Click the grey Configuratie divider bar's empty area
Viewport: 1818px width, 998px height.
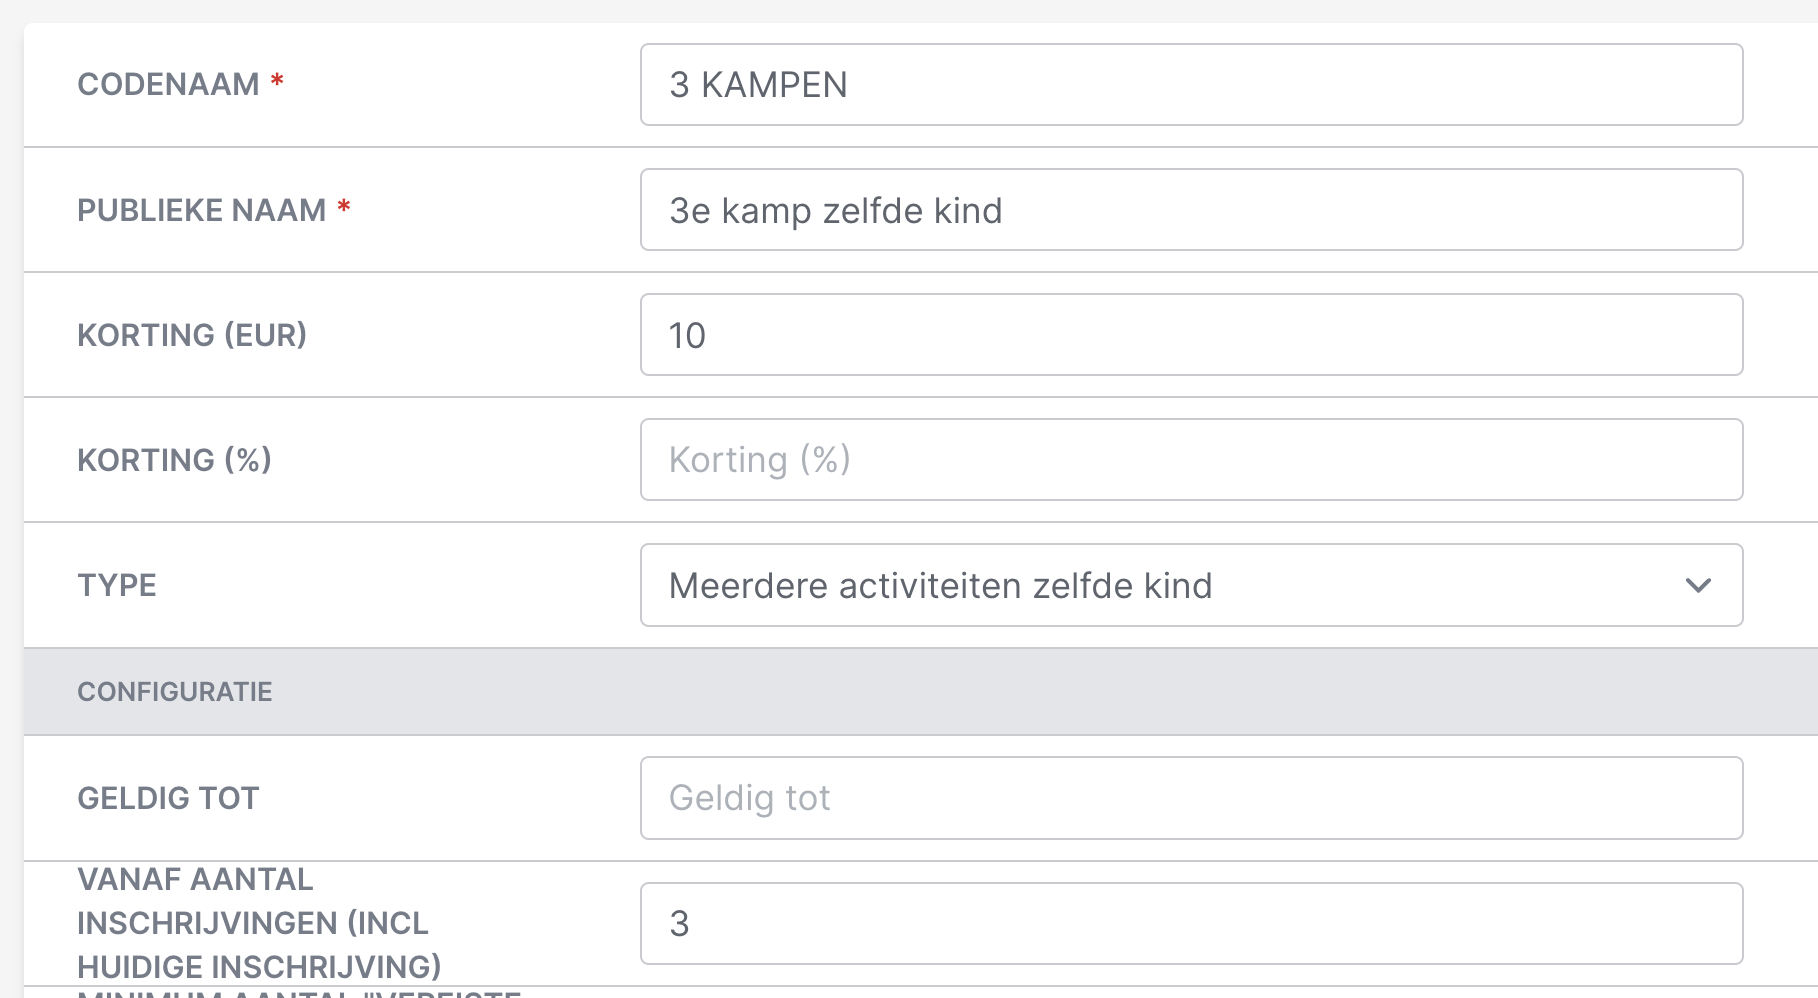coord(1000,692)
